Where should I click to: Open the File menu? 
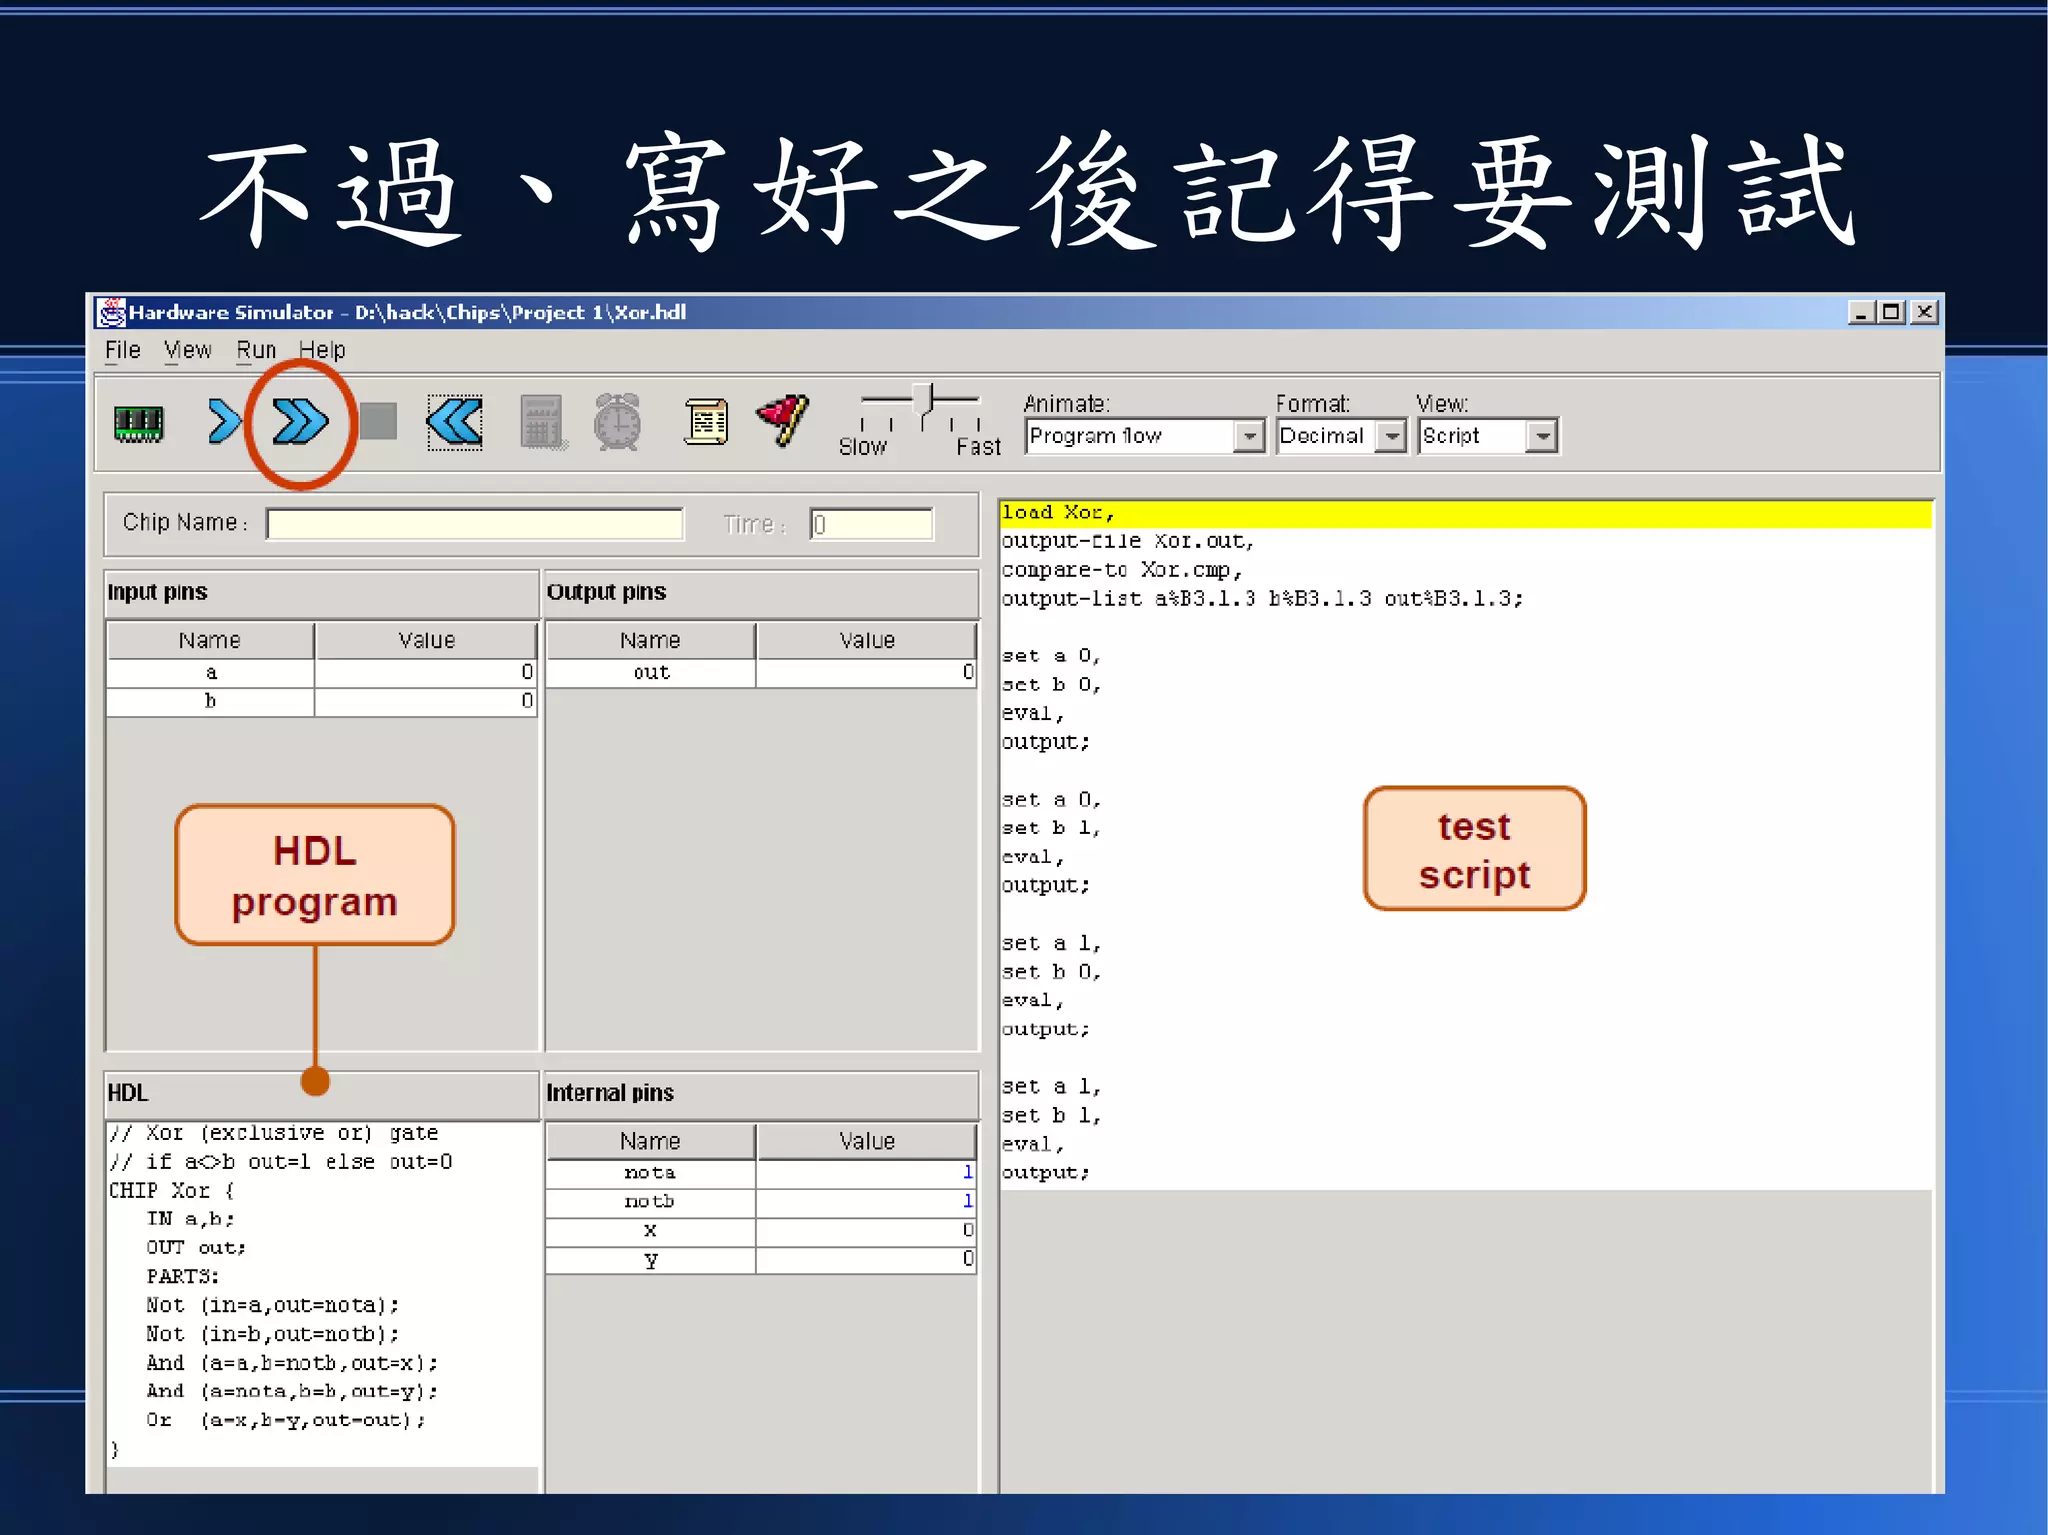(x=122, y=350)
